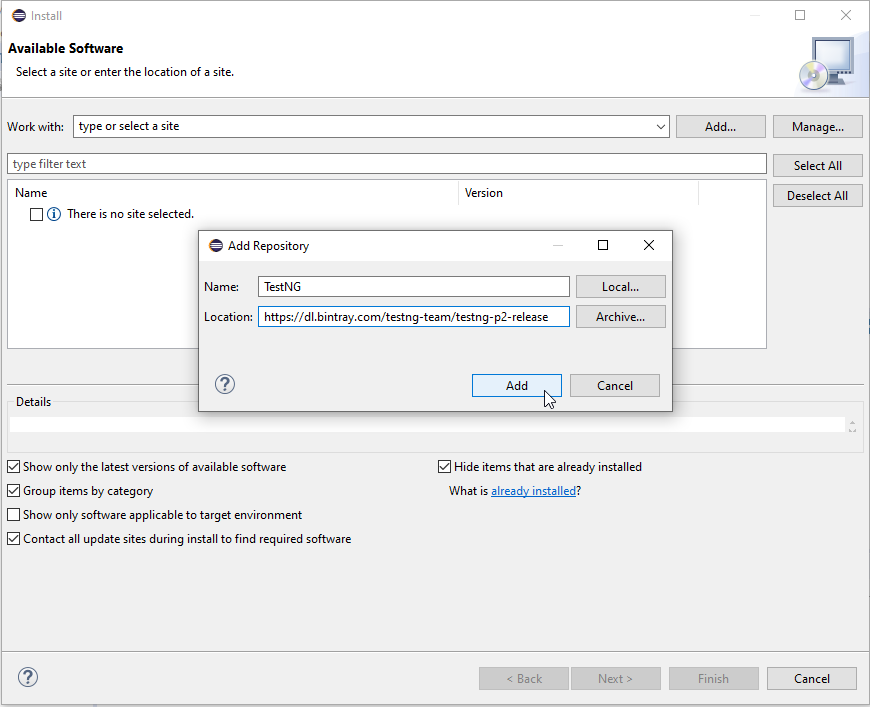Uncheck Hide items that are already installed
This screenshot has height=707, width=870.
[445, 467]
